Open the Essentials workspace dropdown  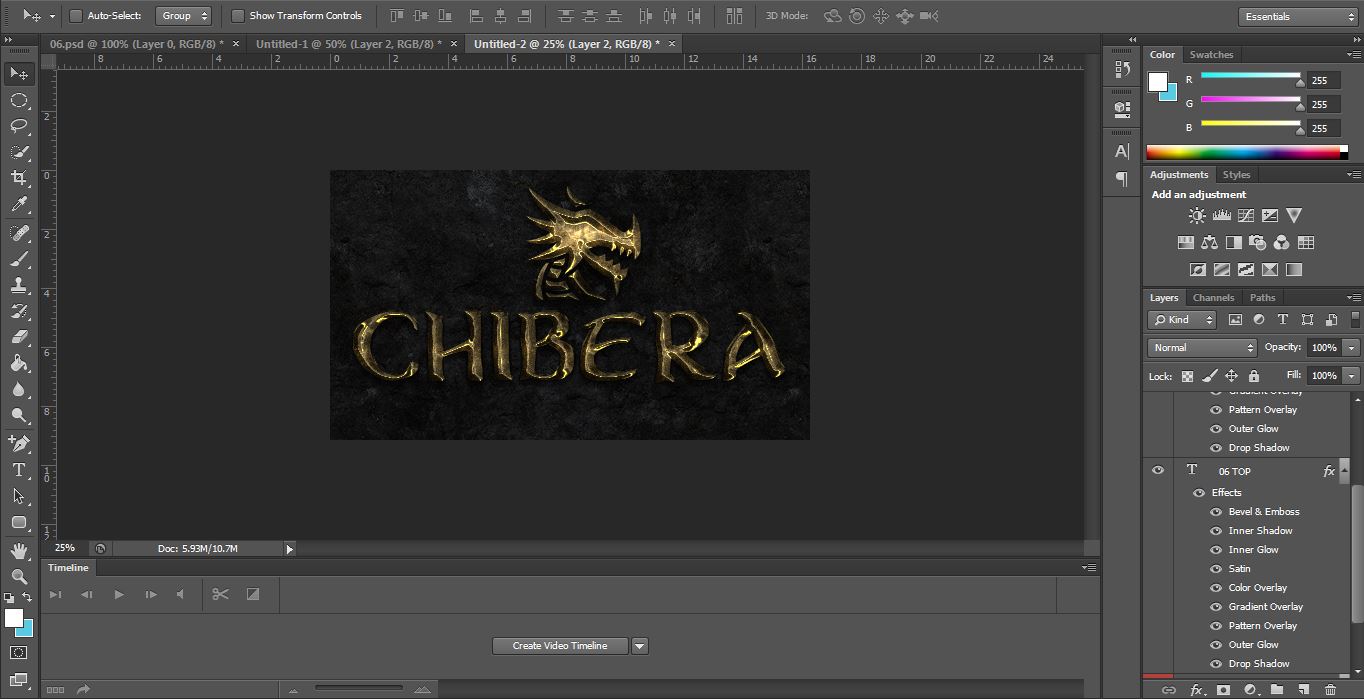tap(1298, 16)
